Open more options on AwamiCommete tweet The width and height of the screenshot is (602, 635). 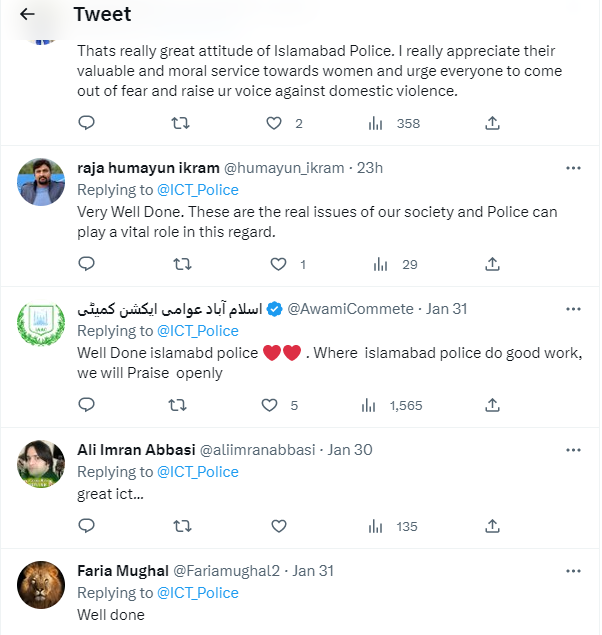[573, 309]
